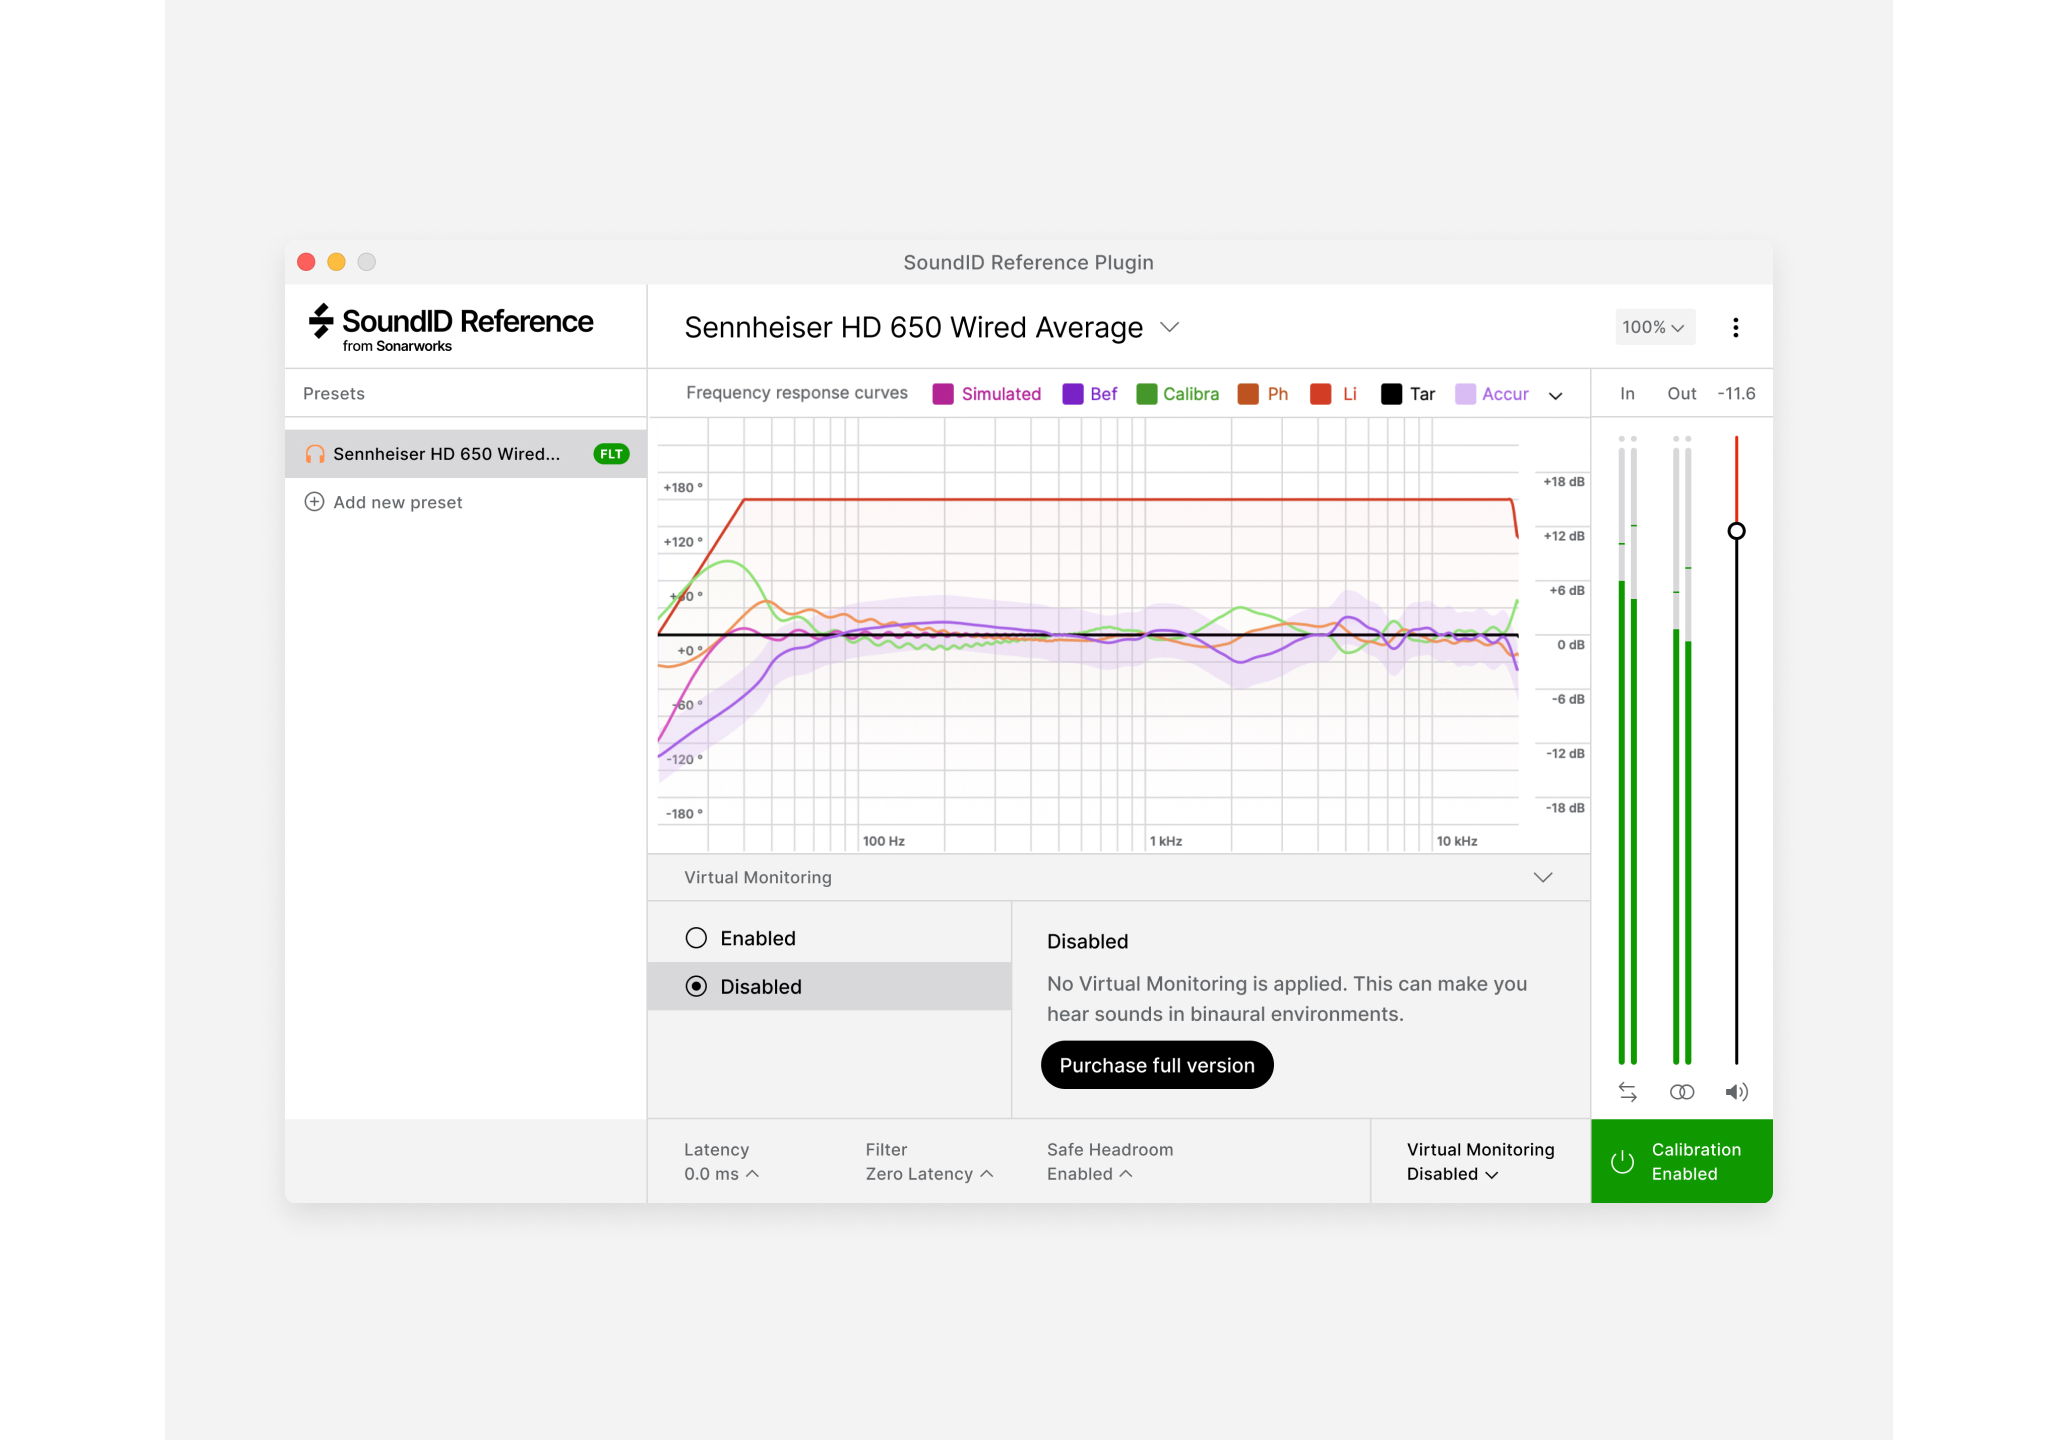Viewport: 2058px width, 1440px height.
Task: Collapse the Virtual Monitoring panel chevron
Action: [x=1543, y=877]
